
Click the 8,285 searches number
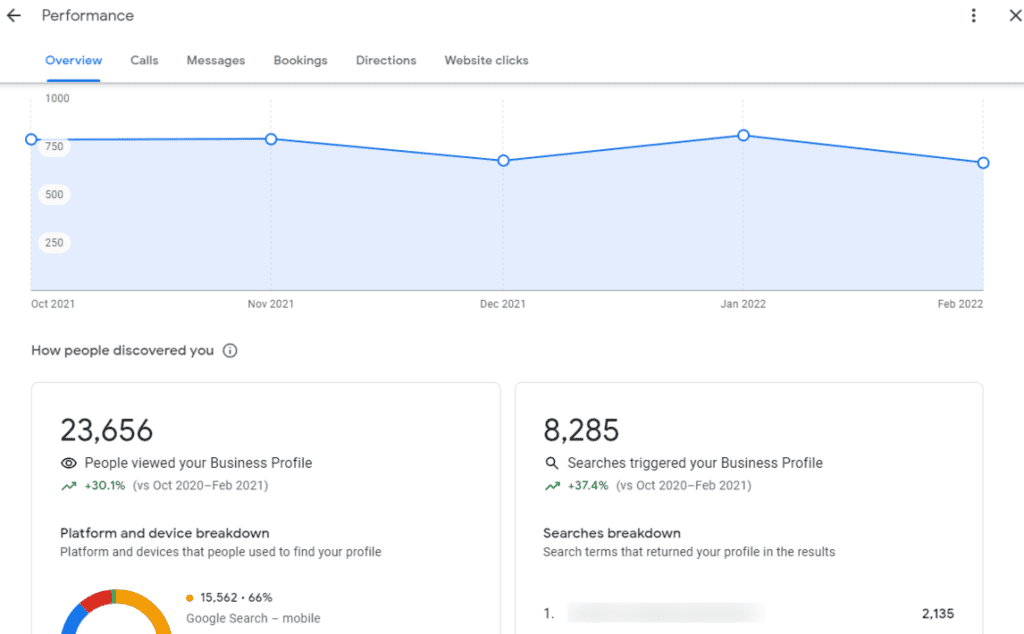click(x=581, y=430)
